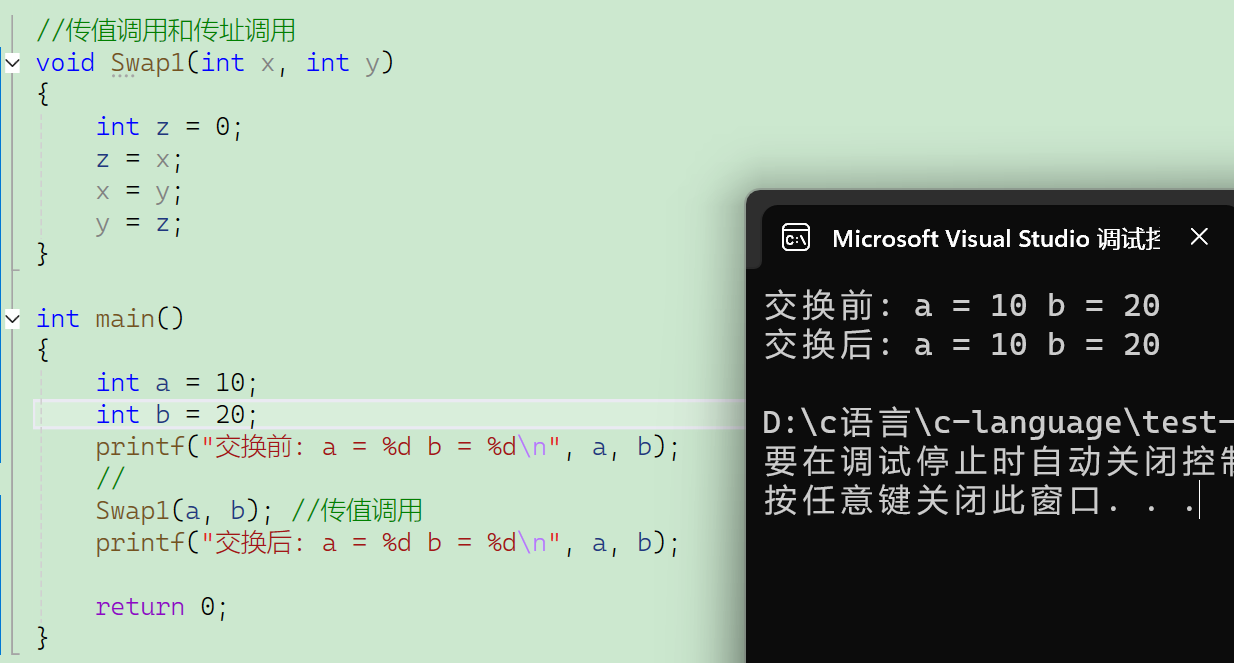Image resolution: width=1234 pixels, height=663 pixels.
Task: Click the Swap1 function name in its definition
Action: [148, 63]
